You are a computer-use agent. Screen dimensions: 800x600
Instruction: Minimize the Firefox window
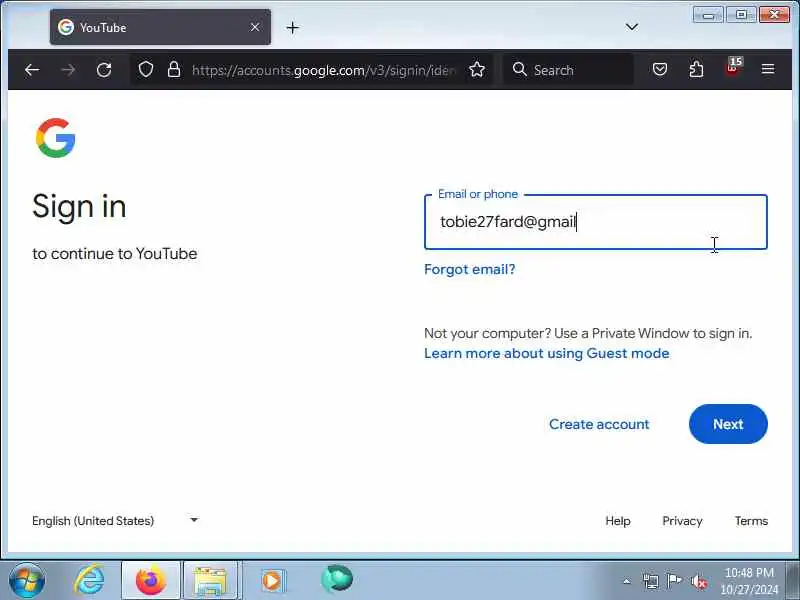[708, 15]
